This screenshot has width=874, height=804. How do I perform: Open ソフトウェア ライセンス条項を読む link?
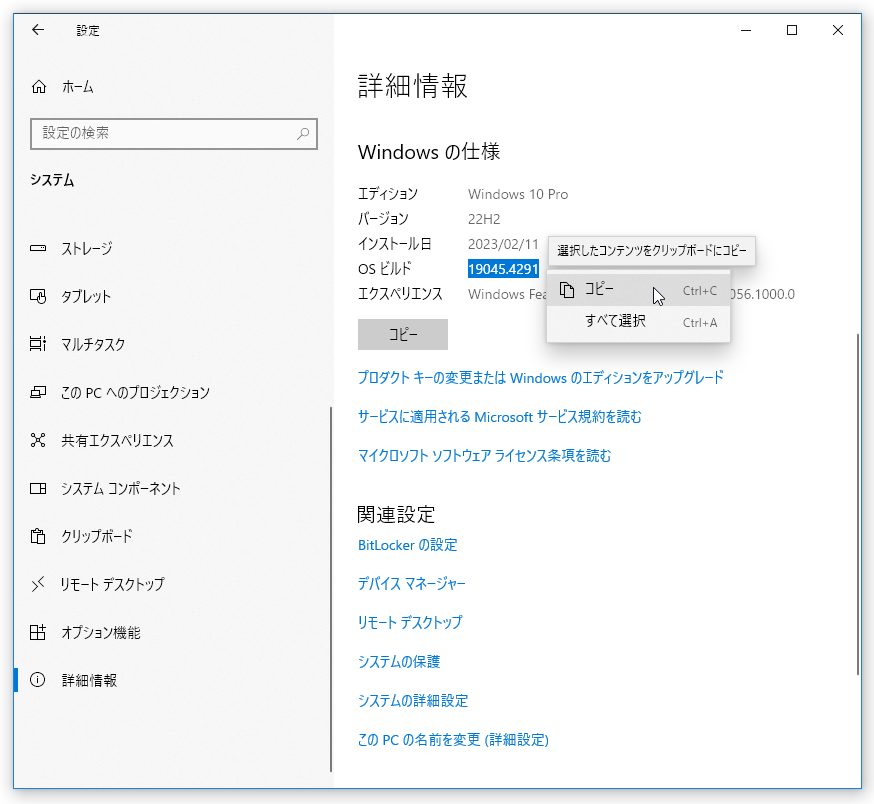pyautogui.click(x=484, y=456)
